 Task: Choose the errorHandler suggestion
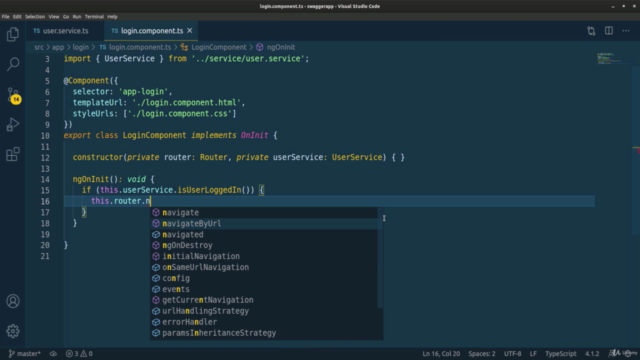click(x=264, y=322)
